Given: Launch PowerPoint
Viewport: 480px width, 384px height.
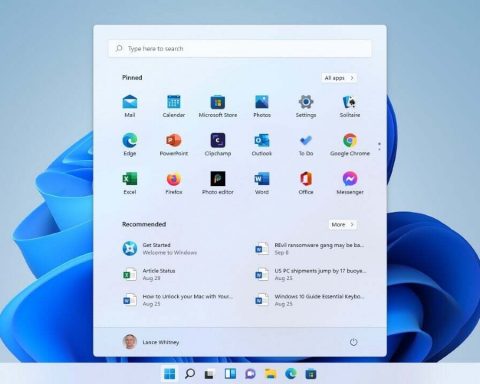Looking at the screenshot, I should coord(174,145).
